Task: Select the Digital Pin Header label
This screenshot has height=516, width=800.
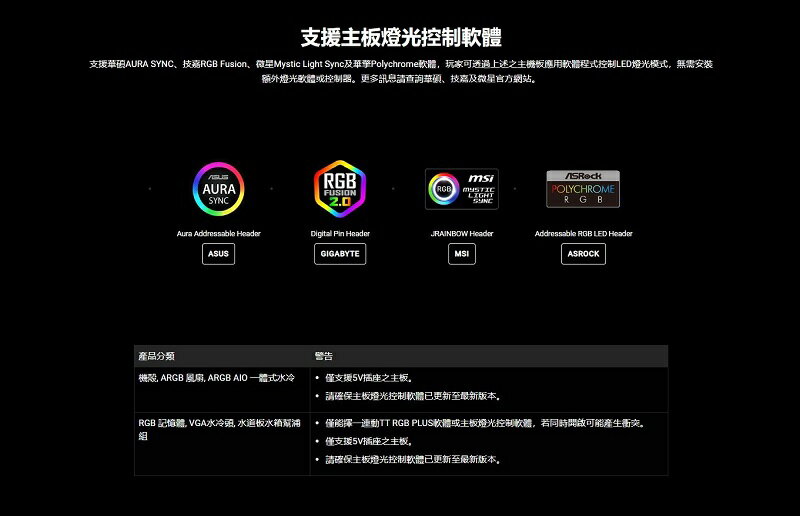Action: pyautogui.click(x=340, y=233)
